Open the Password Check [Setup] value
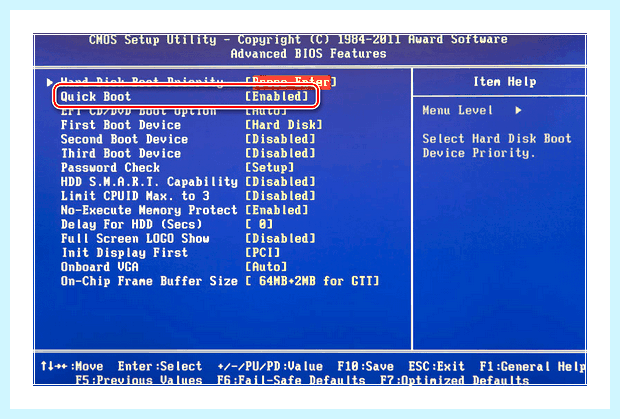The image size is (620, 419). click(269, 168)
